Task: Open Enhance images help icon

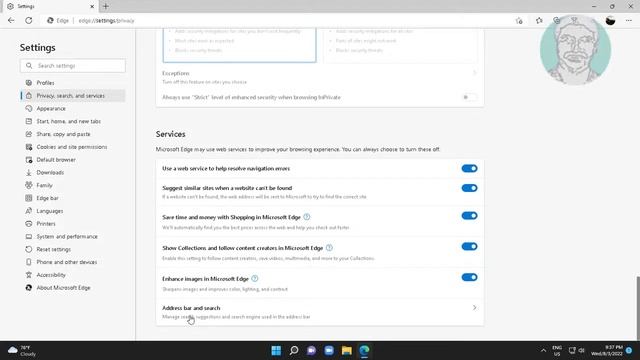Action: 255,279
